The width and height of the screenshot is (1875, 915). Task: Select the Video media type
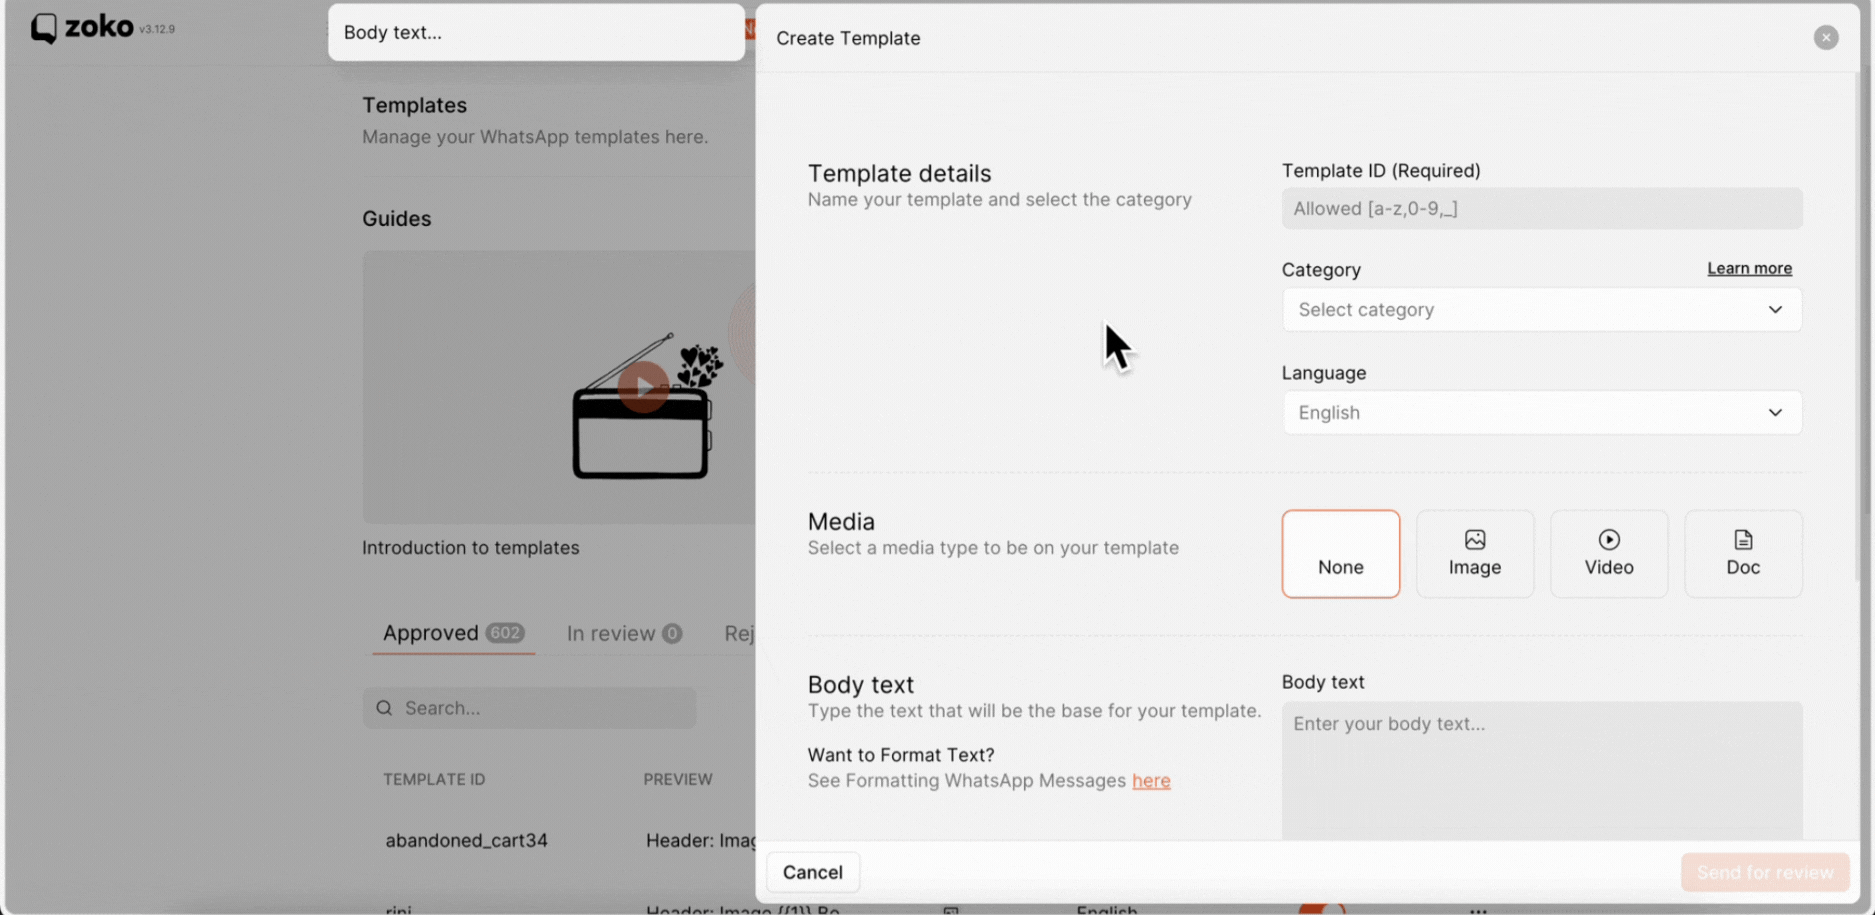point(1608,554)
